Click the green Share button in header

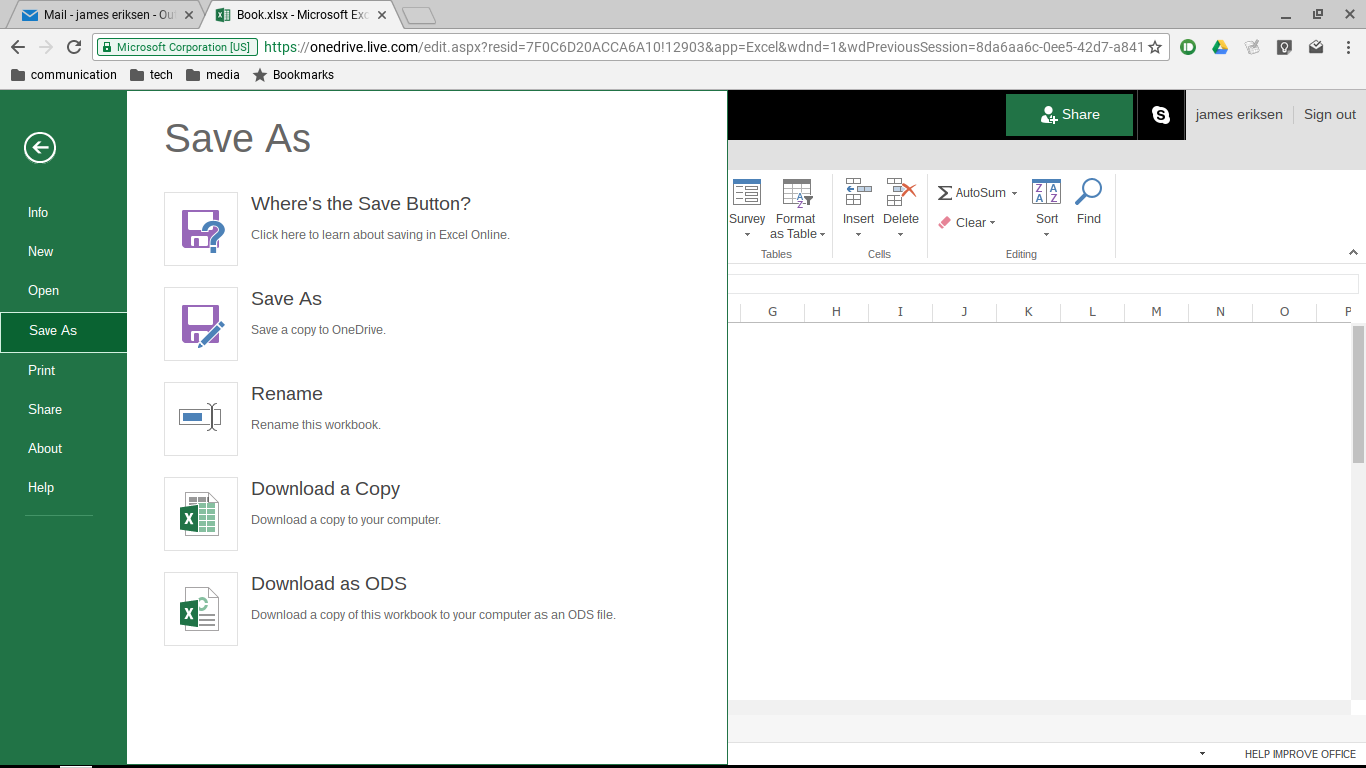click(x=1069, y=115)
